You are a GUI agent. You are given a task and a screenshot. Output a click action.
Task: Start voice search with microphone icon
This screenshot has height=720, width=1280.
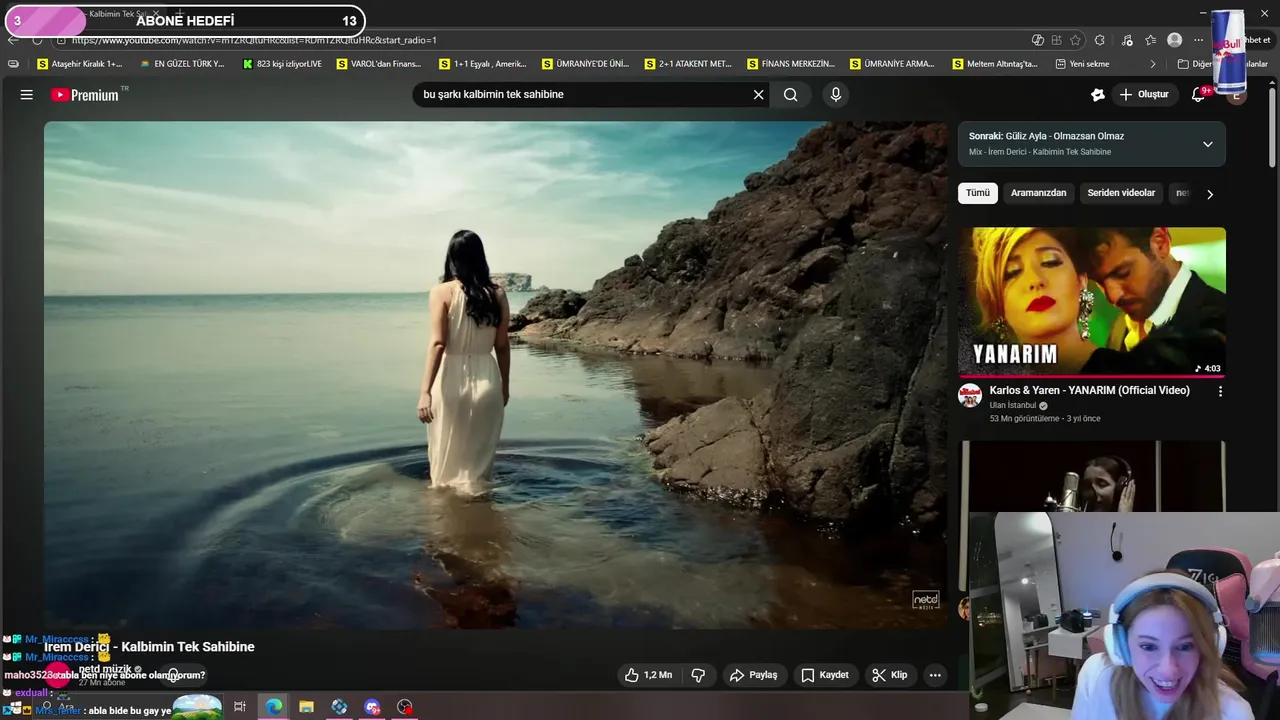tap(836, 95)
